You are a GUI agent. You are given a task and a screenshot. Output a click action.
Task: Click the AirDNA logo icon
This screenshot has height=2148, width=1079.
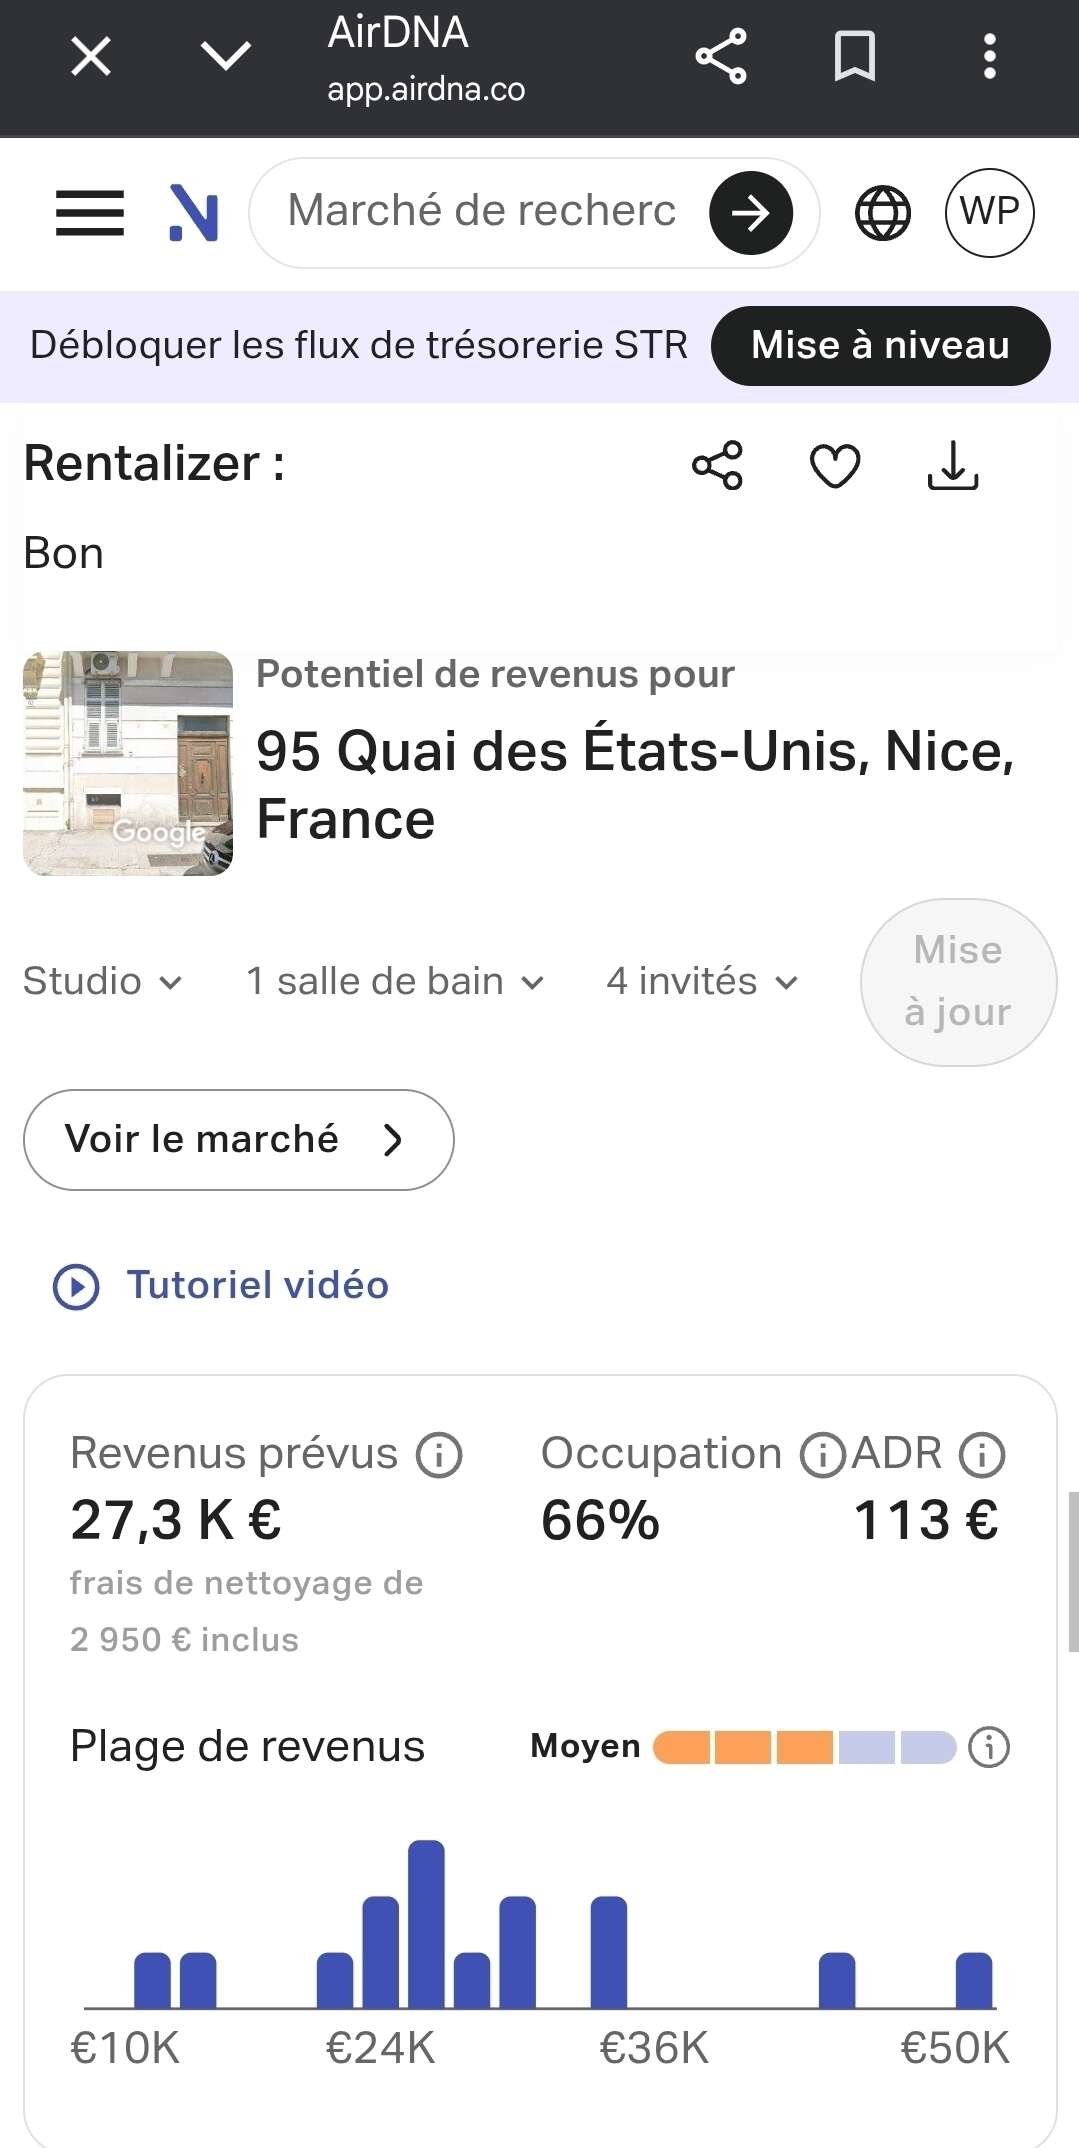(x=194, y=213)
